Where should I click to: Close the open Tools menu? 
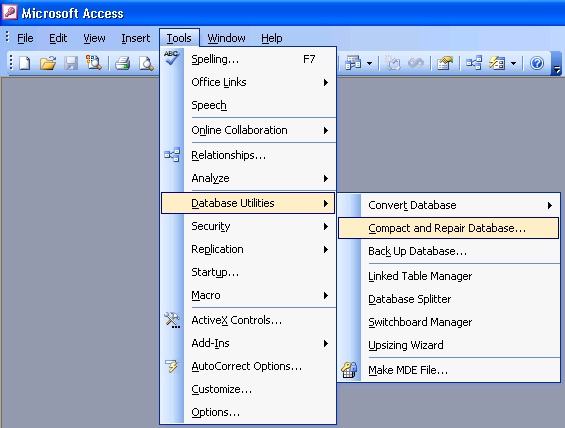tap(179, 38)
